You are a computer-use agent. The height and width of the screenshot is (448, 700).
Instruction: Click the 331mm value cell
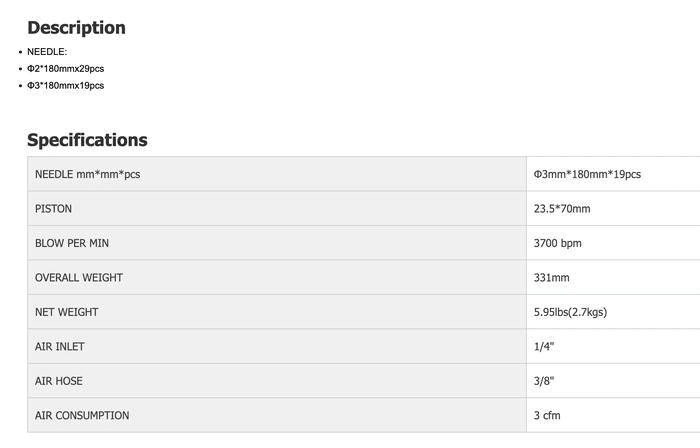pos(551,278)
